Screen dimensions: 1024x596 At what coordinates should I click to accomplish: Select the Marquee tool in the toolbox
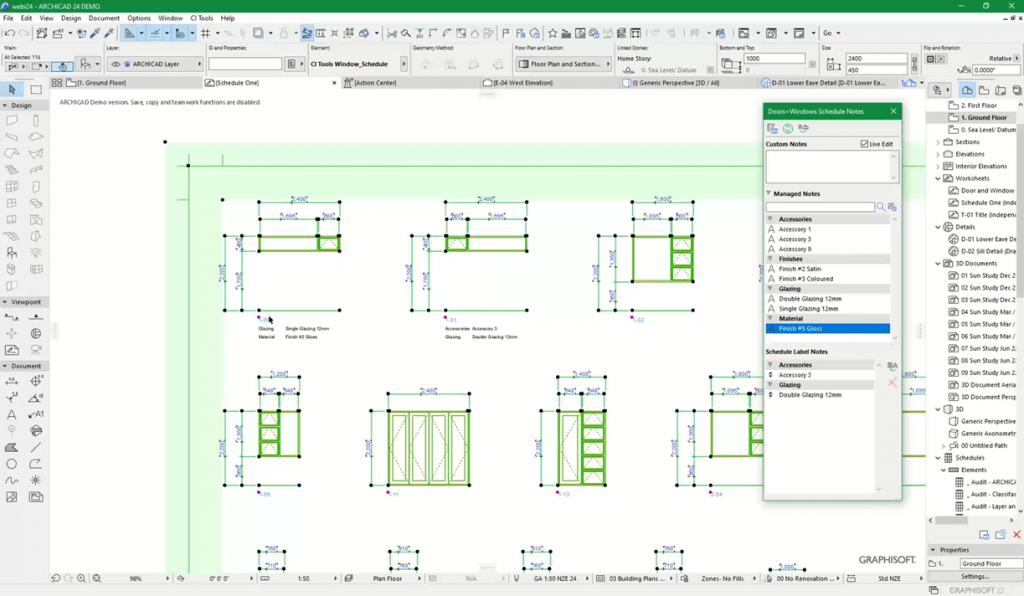coord(36,89)
